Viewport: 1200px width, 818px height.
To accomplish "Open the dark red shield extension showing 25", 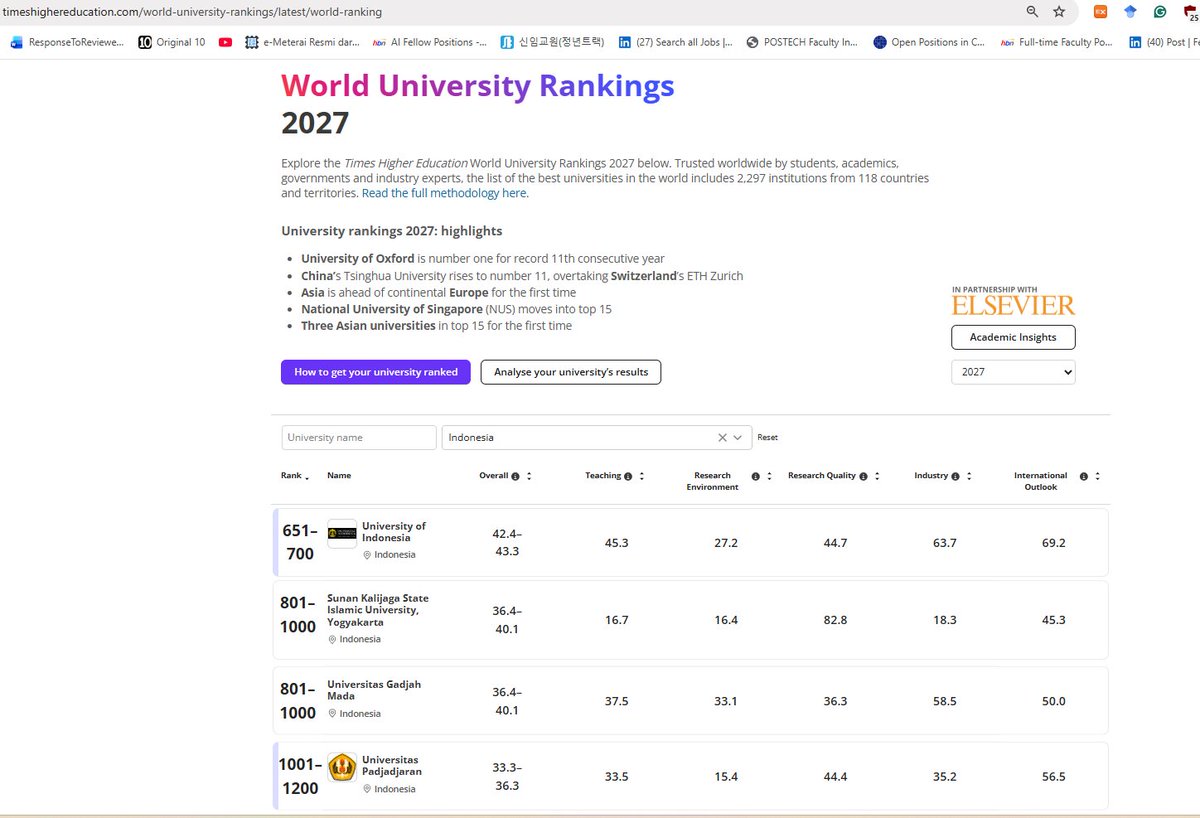I will (1190, 13).
